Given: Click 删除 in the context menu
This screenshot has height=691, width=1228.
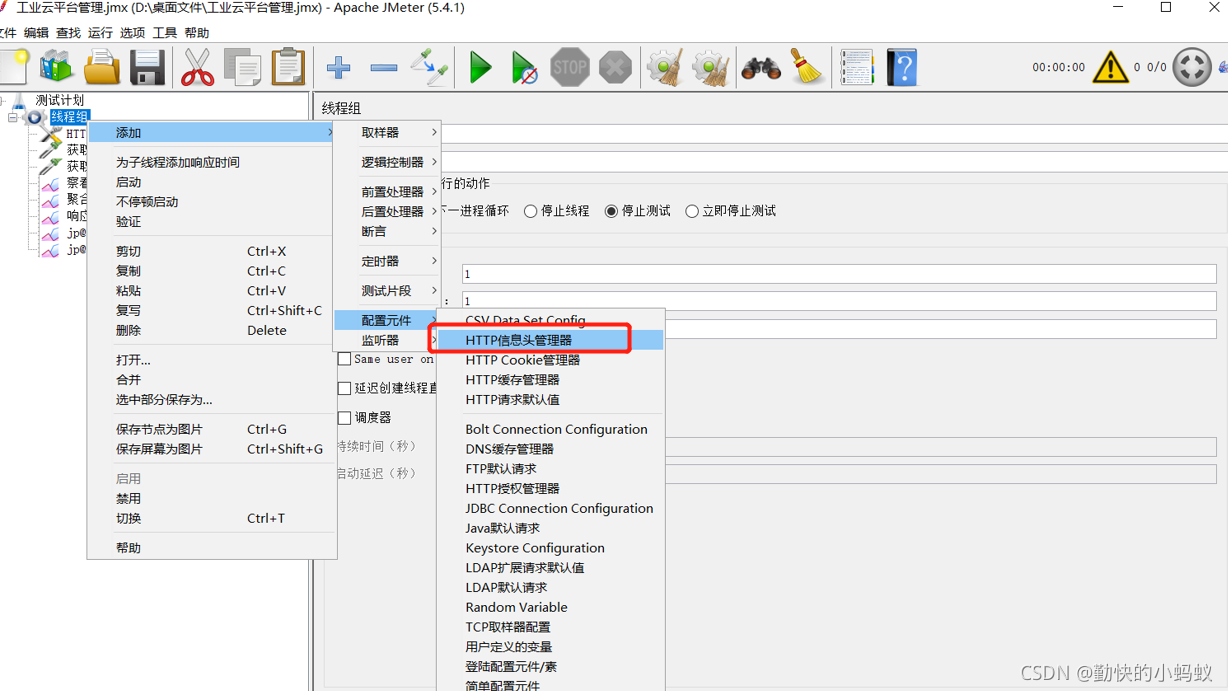Looking at the screenshot, I should click(x=212, y=330).
